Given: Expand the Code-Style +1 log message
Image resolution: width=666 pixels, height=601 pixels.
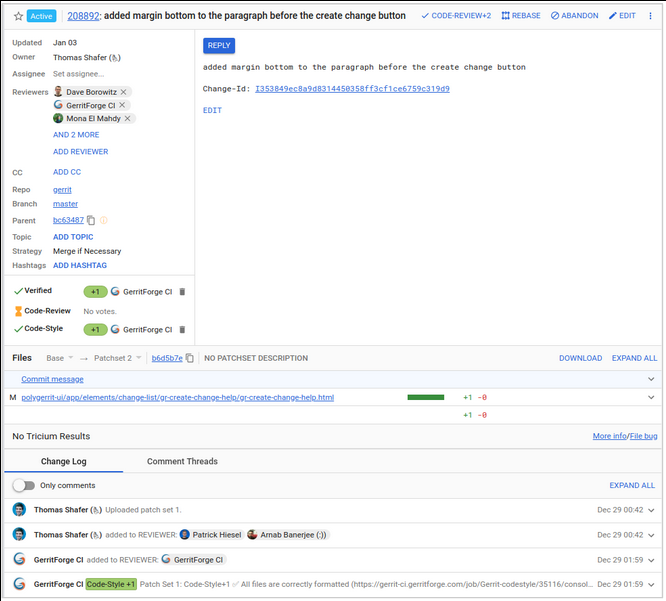Looking at the screenshot, I should [651, 584].
